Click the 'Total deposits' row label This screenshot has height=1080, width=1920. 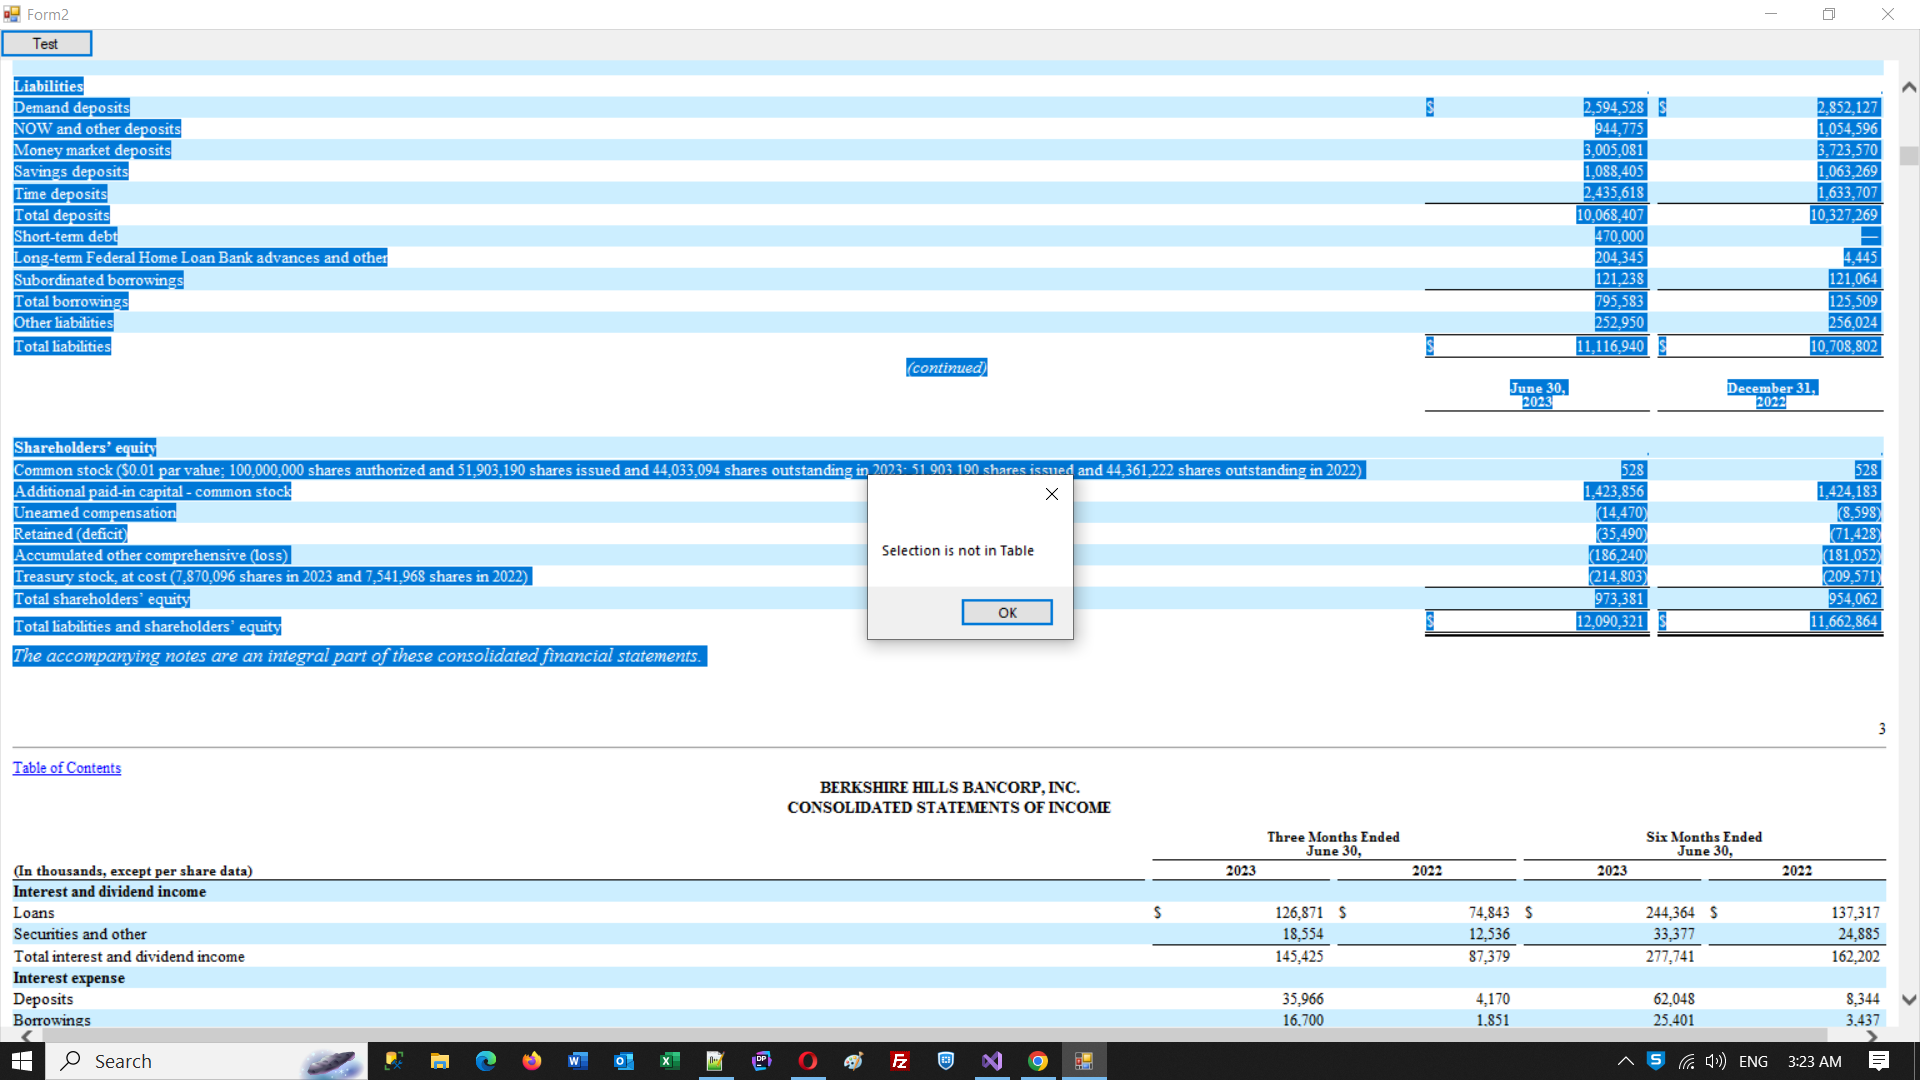(61, 215)
